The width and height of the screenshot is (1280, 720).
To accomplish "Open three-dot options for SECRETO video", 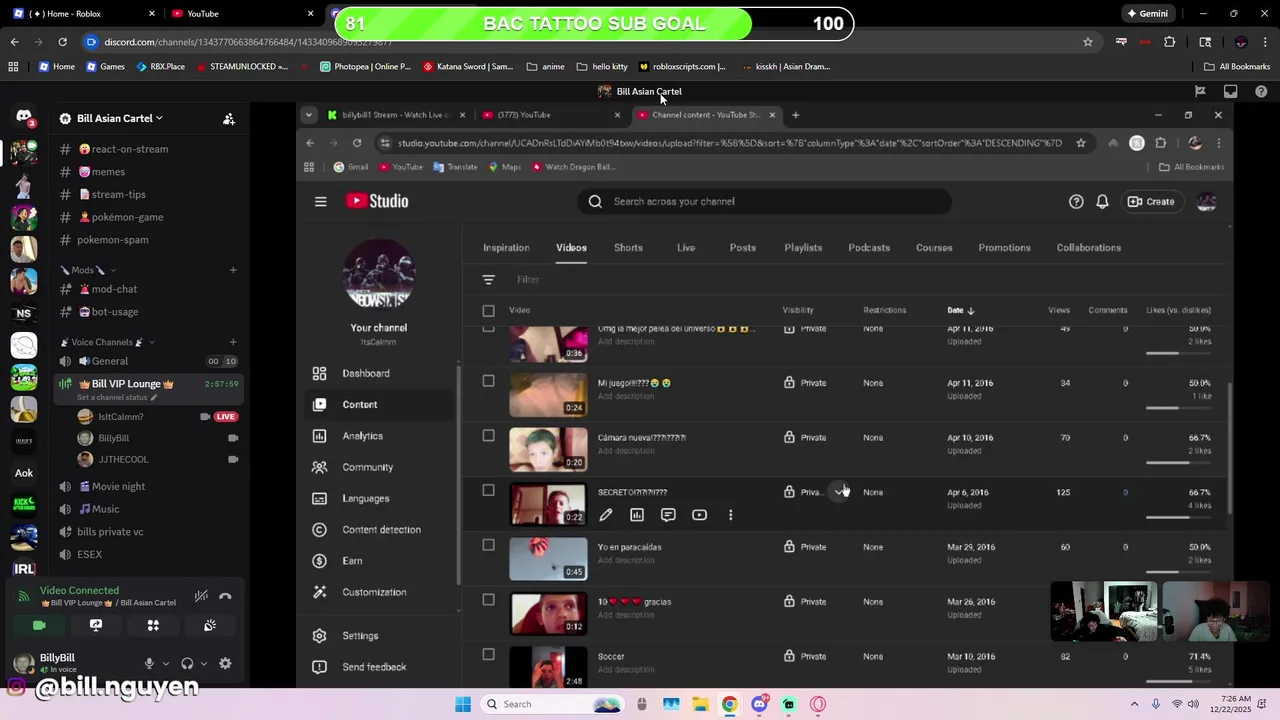I will pos(730,515).
